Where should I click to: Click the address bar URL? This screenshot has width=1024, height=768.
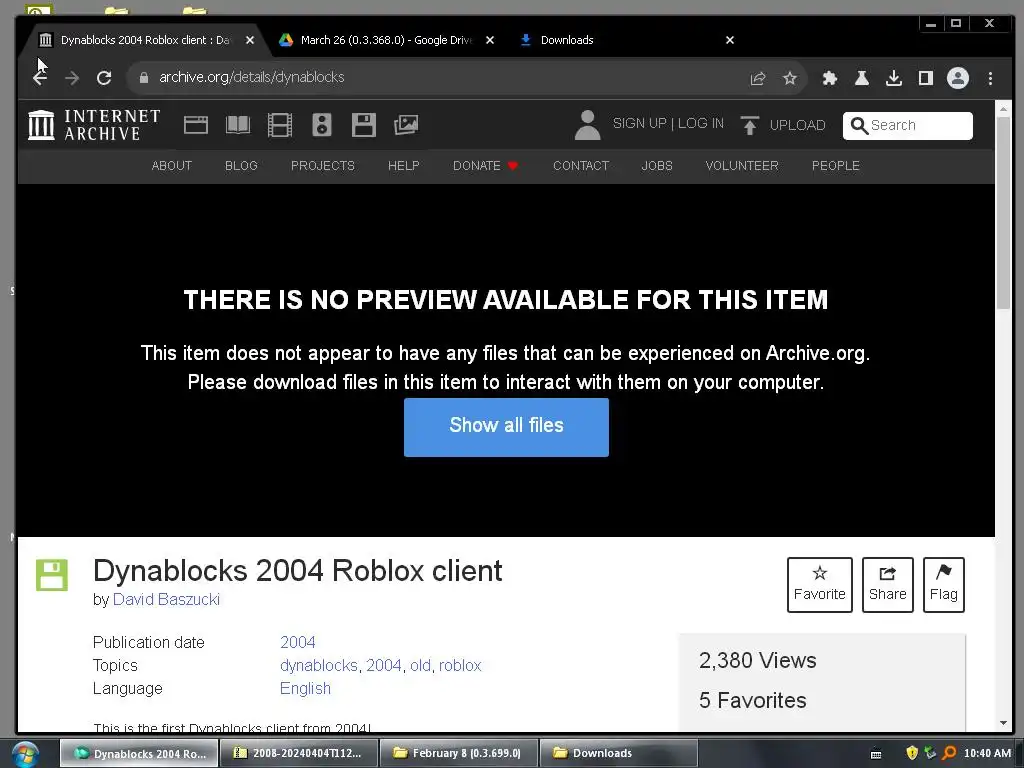pyautogui.click(x=251, y=77)
